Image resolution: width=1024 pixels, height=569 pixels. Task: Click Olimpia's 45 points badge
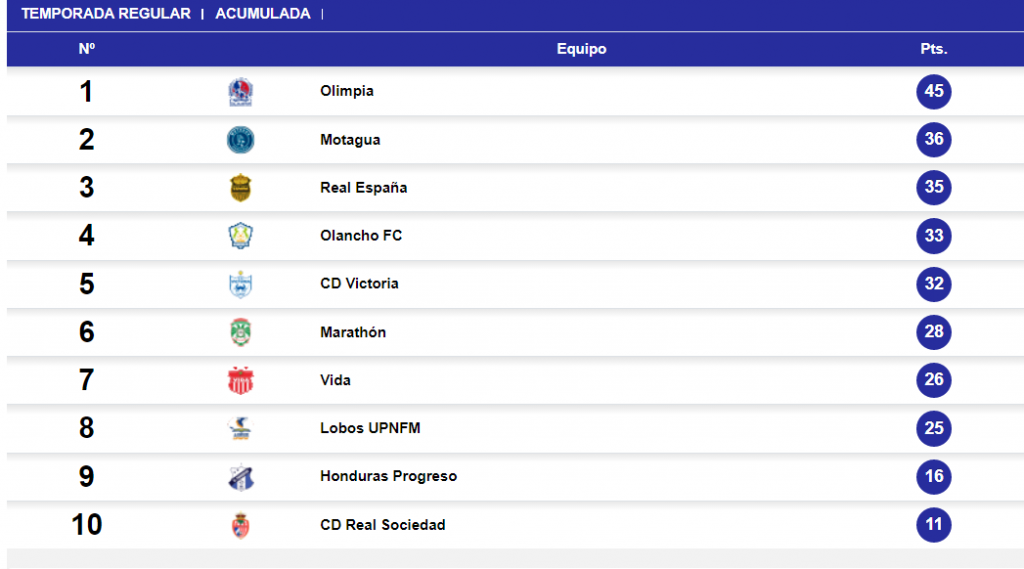click(934, 91)
